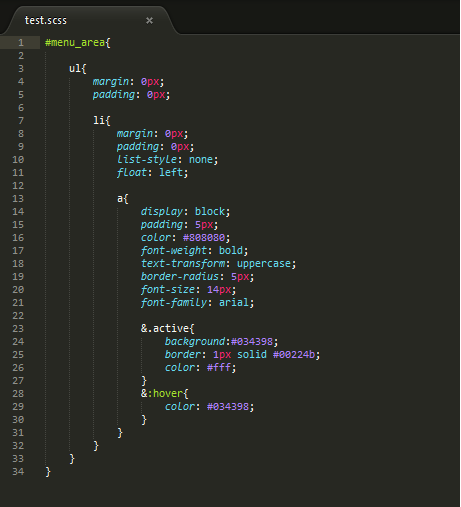Select the test.scss tab

tap(46, 20)
